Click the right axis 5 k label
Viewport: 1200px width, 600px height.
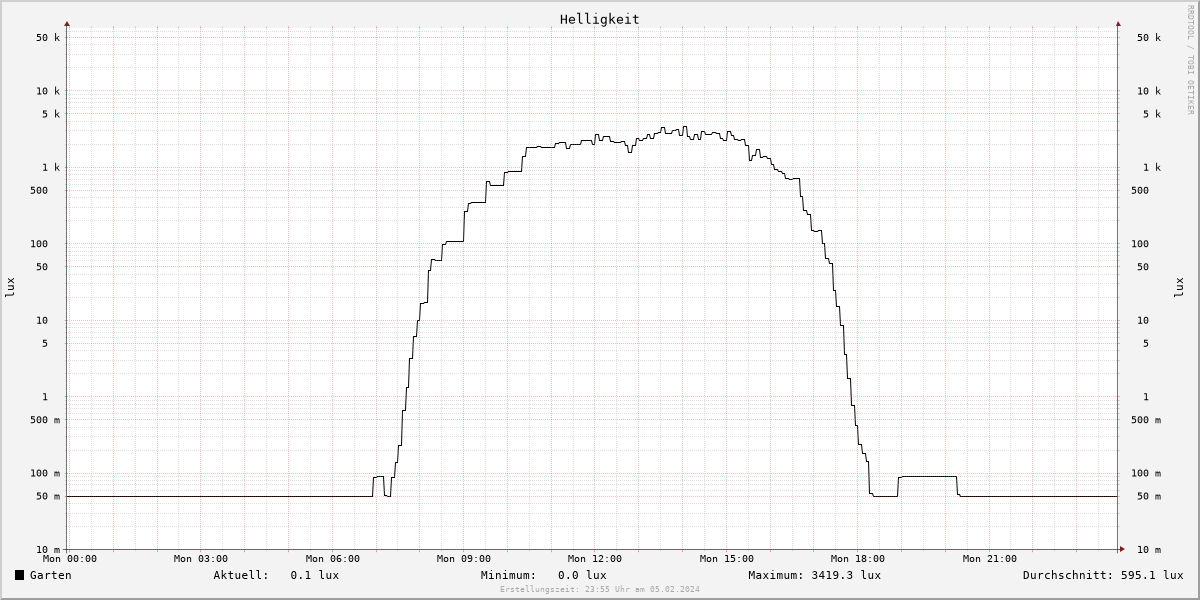pyautogui.click(x=1152, y=114)
